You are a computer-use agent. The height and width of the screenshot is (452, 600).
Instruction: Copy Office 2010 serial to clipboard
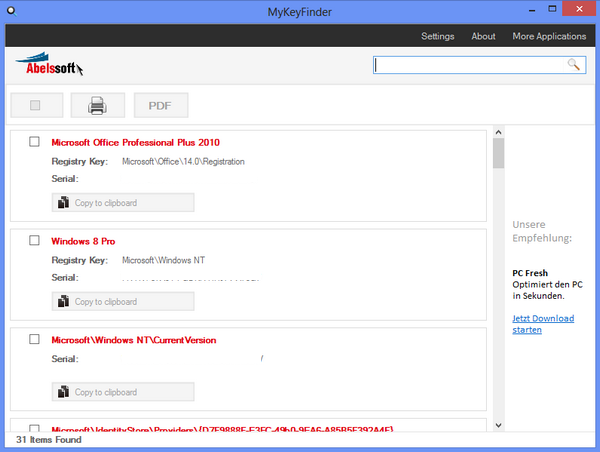[x=123, y=202]
